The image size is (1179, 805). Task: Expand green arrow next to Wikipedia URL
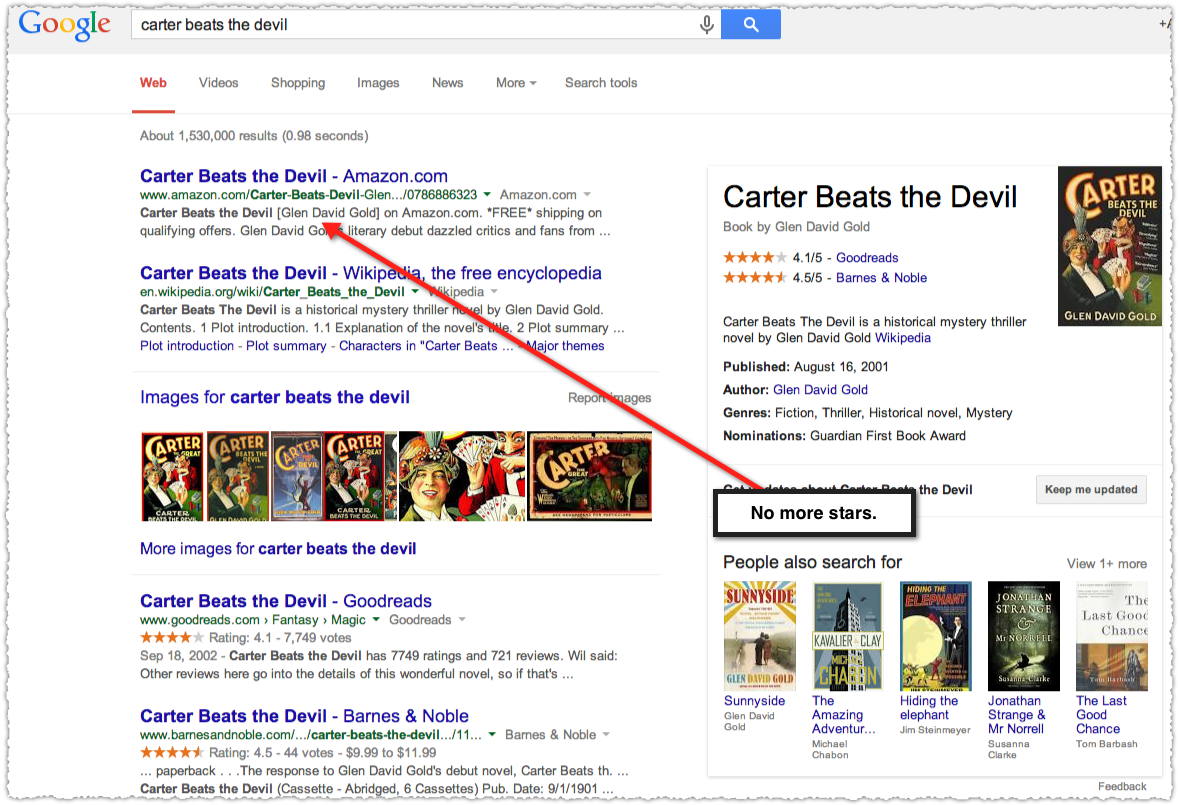pos(415,292)
